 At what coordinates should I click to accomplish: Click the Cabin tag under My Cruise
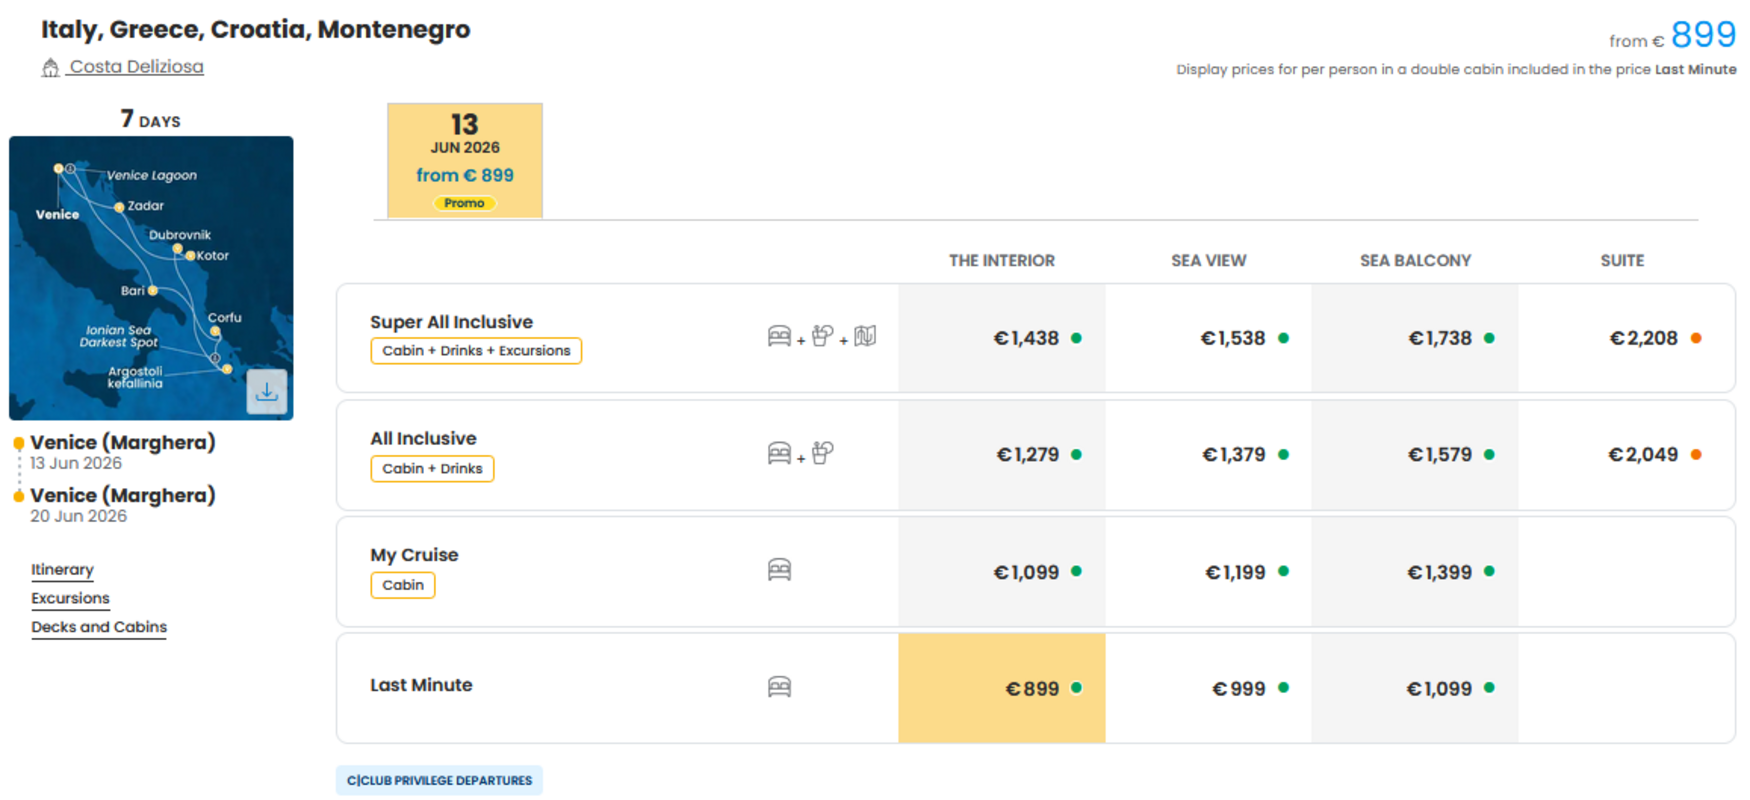point(403,585)
